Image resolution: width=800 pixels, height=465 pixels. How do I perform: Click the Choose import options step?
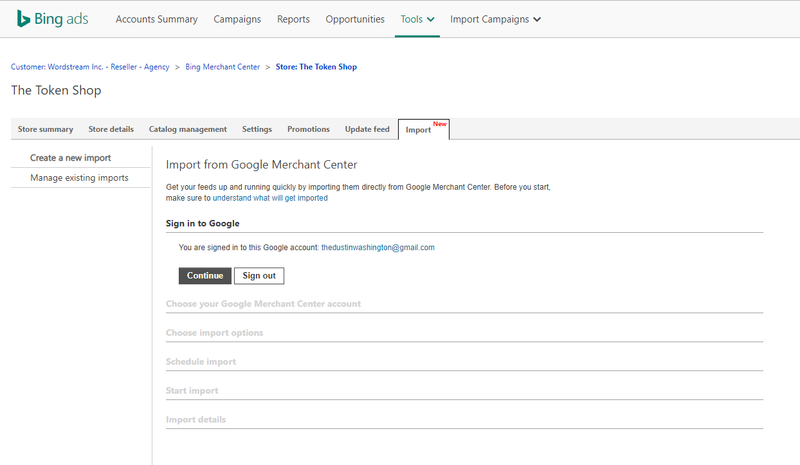[x=214, y=333]
